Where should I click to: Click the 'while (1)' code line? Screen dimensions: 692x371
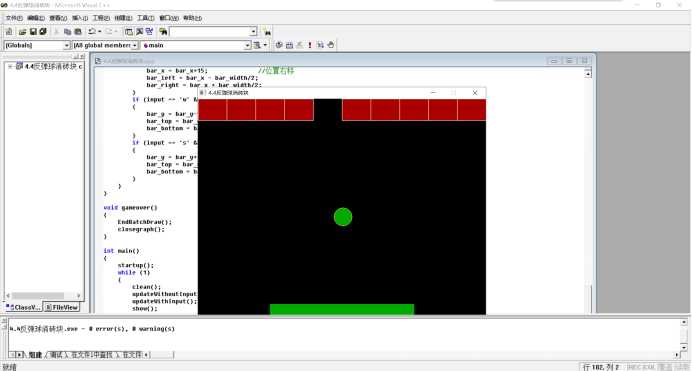coord(134,273)
